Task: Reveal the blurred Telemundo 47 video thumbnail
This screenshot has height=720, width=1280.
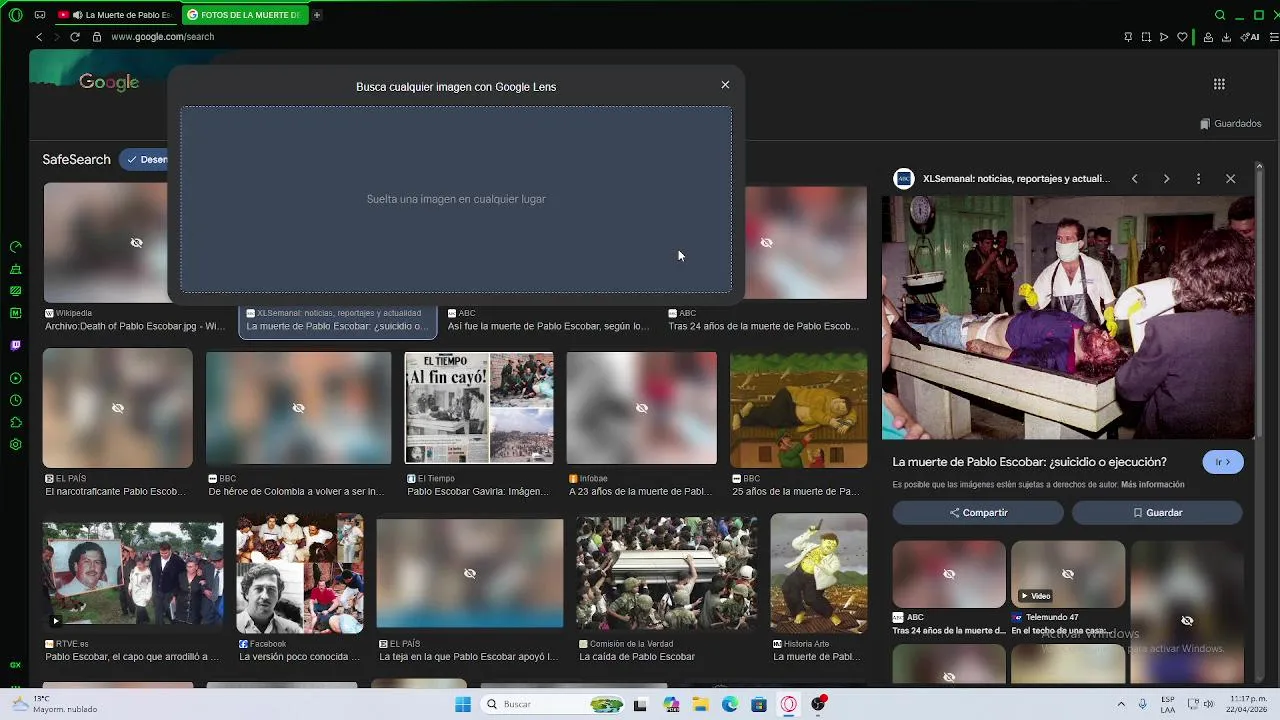Action: 1068,574
